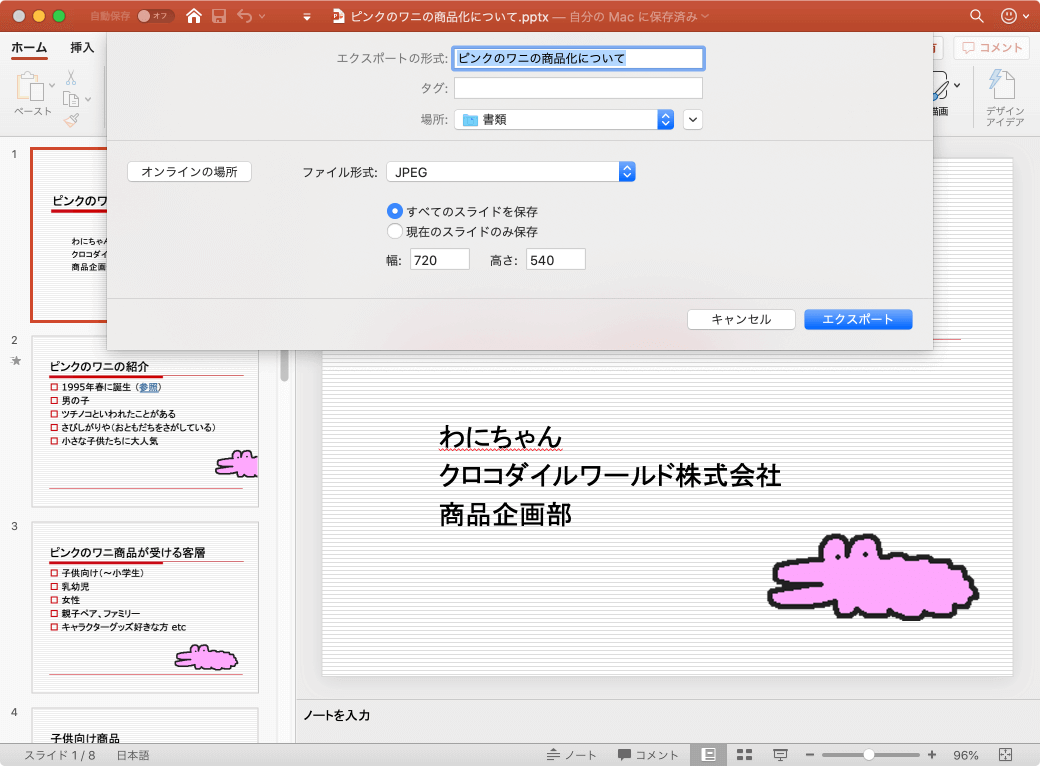
Task: Select 現在のスライドのみ保存 radio button
Action: [x=395, y=231]
